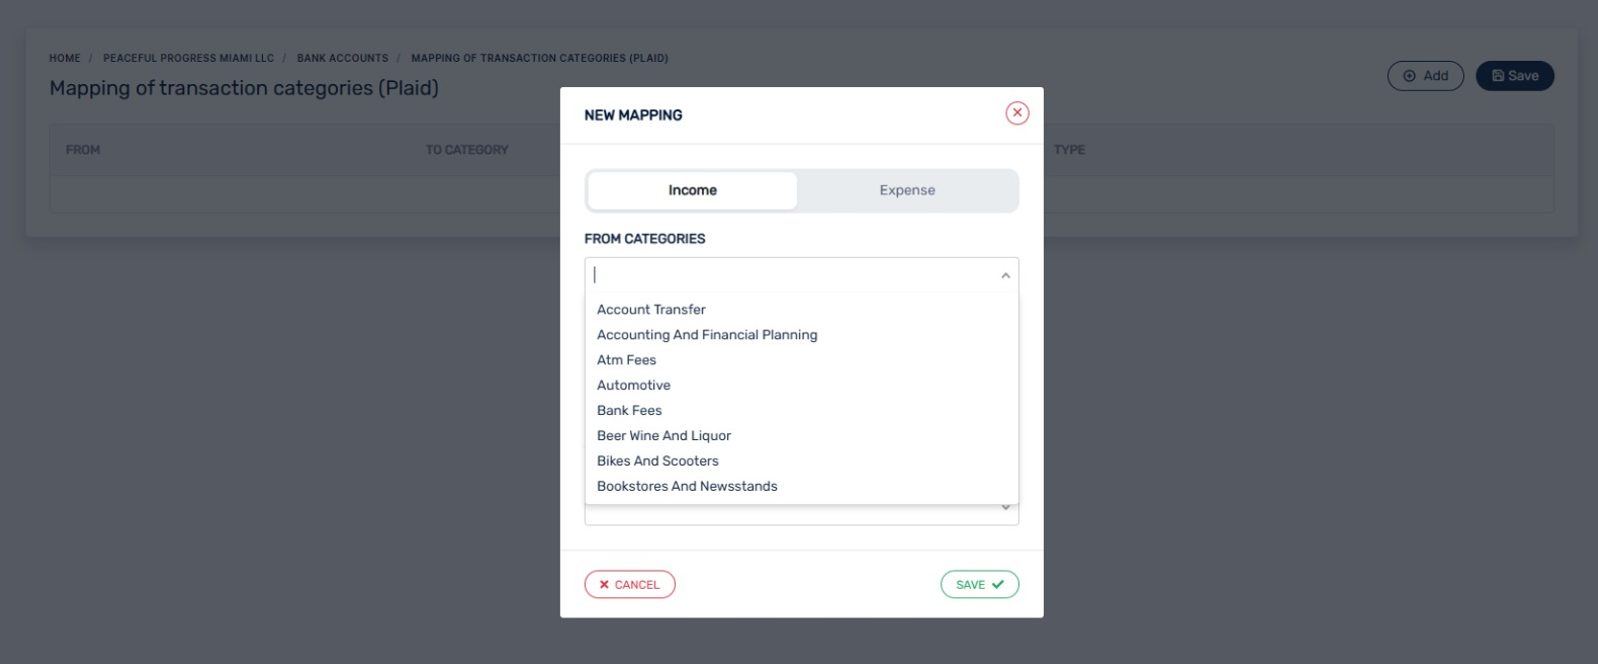This screenshot has height=664, width=1598.
Task: Expand the lower dropdown chevron below the list
Action: (1005, 509)
